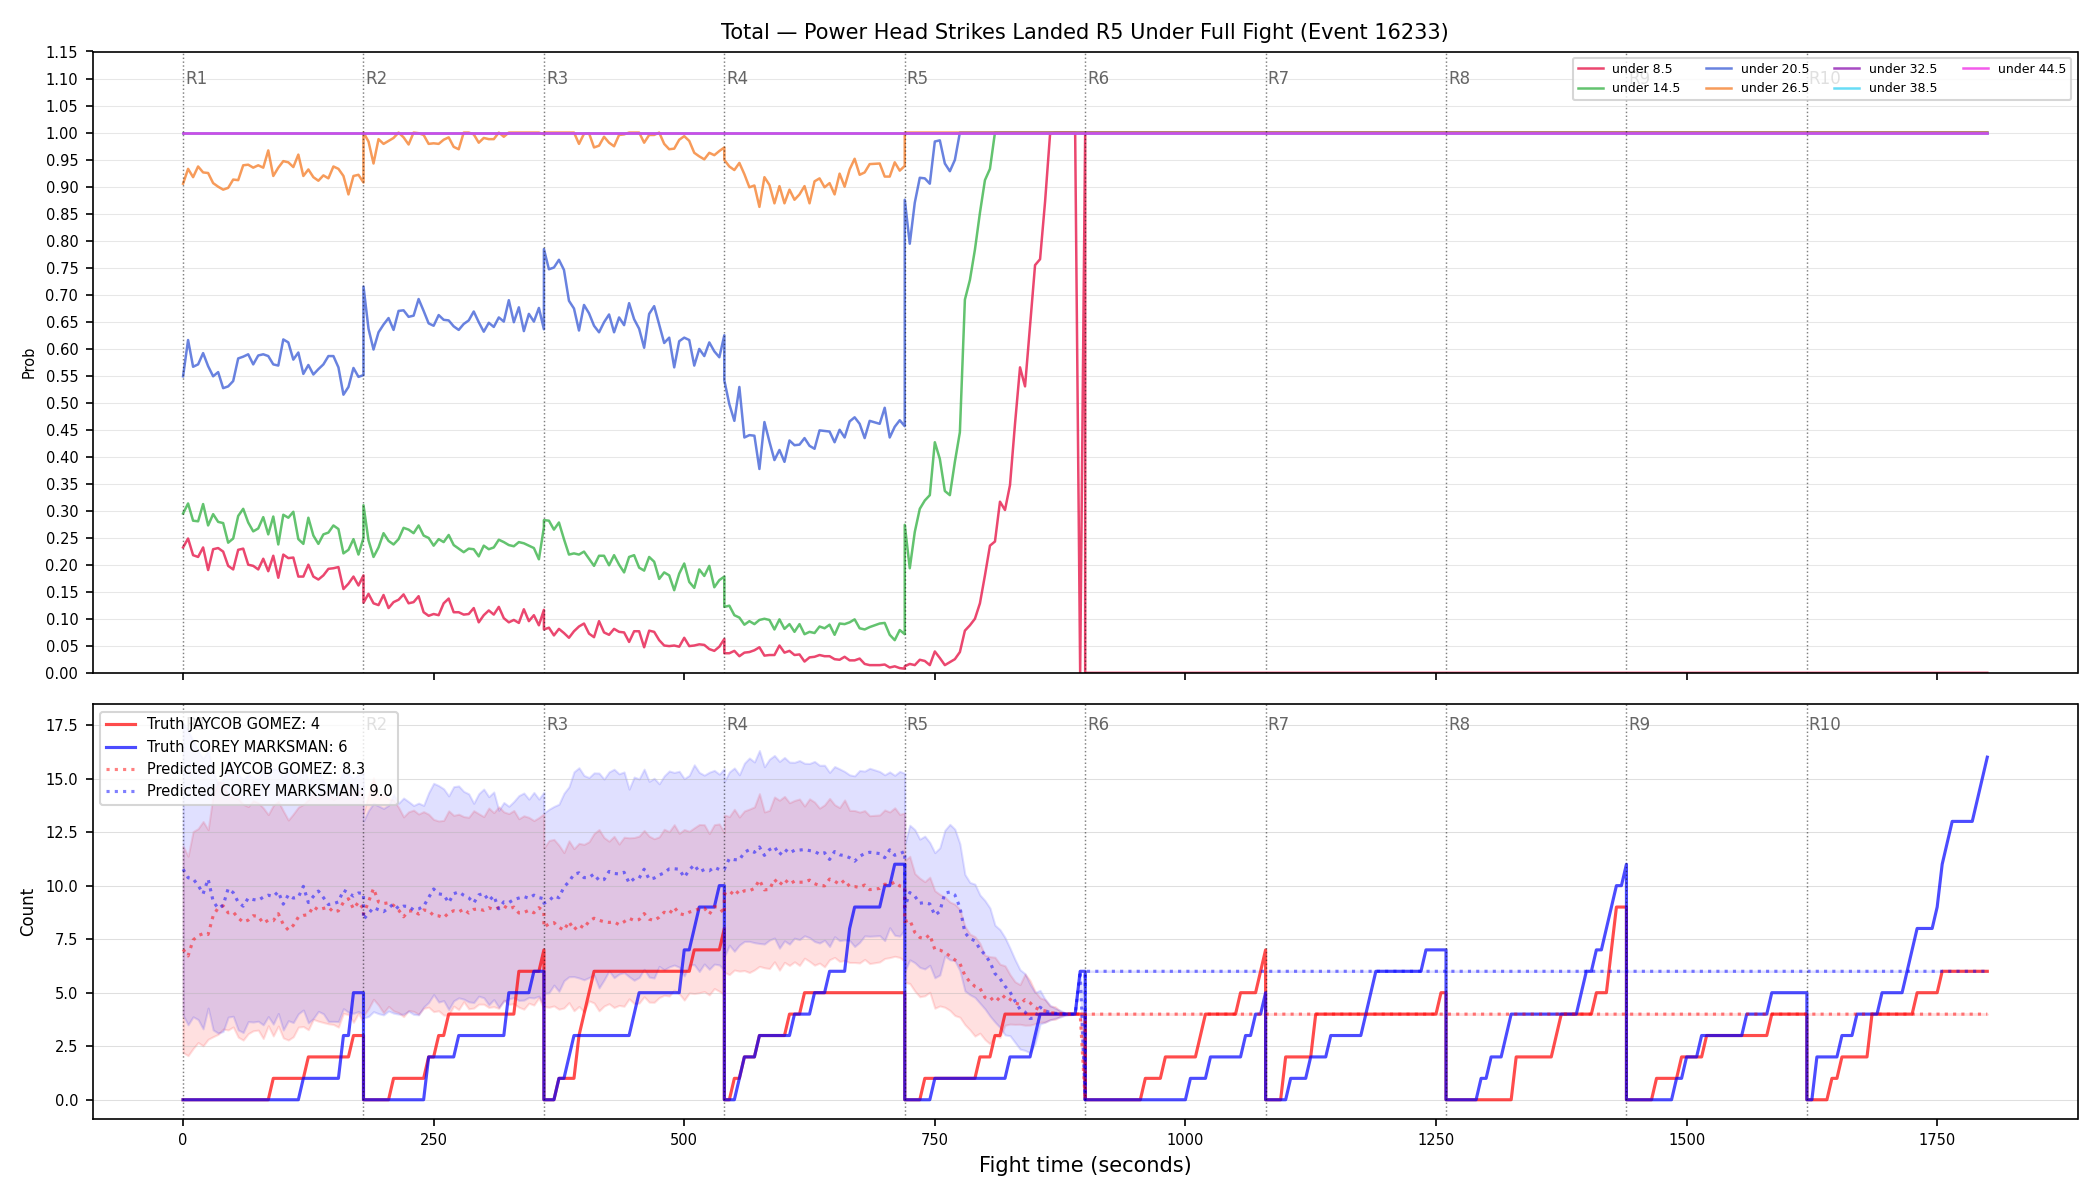Viewport: 2100px width, 1200px height.
Task: Click the 1750 tick on time axis
Action: pyautogui.click(x=1937, y=1139)
